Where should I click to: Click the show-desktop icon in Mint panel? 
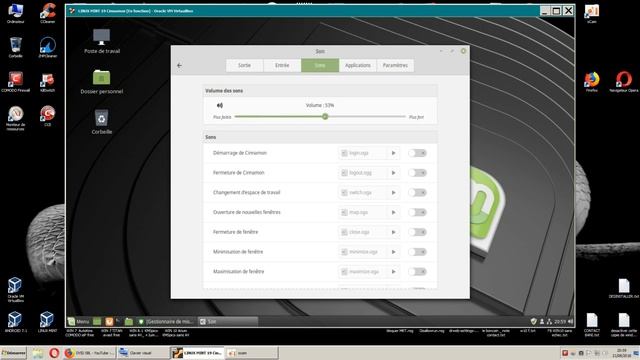click(x=97, y=322)
